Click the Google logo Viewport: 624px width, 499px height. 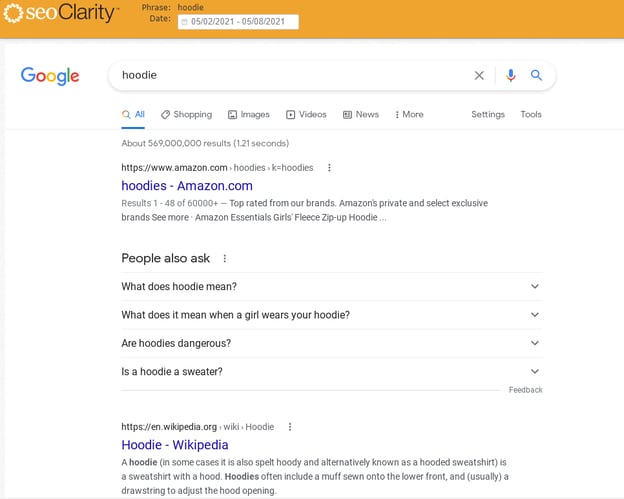pos(50,76)
